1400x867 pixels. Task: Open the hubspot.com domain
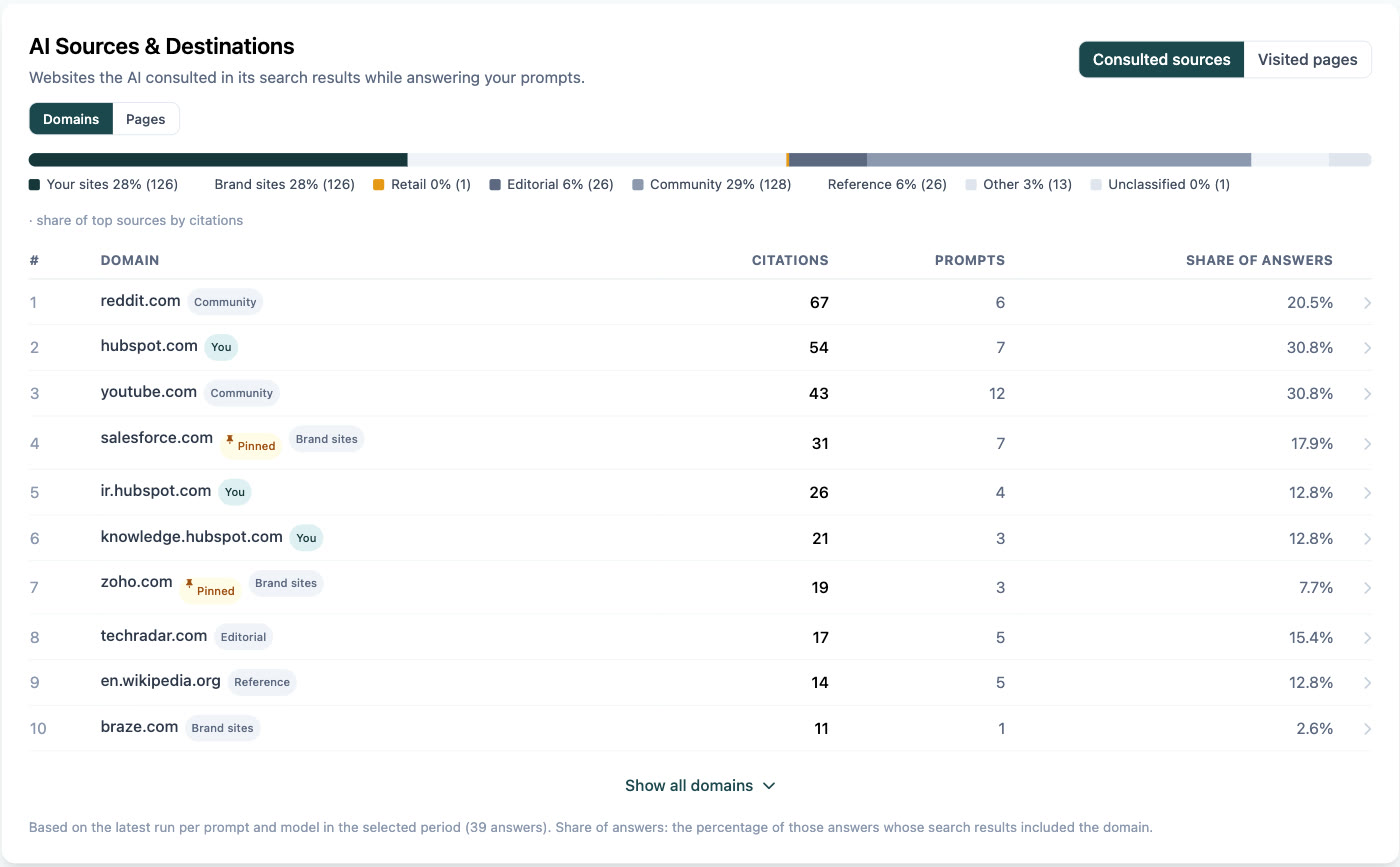(x=149, y=346)
